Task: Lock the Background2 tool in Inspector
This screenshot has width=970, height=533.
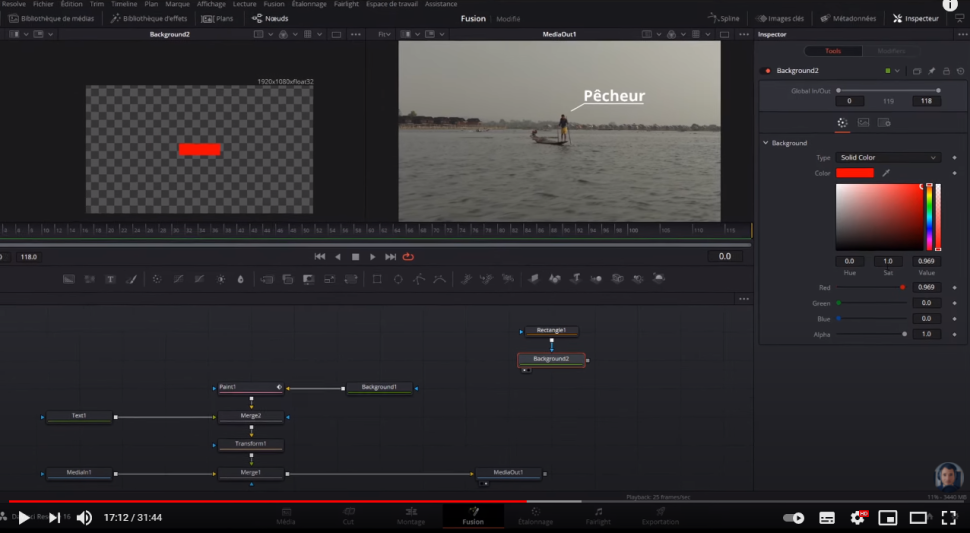Action: 946,71
